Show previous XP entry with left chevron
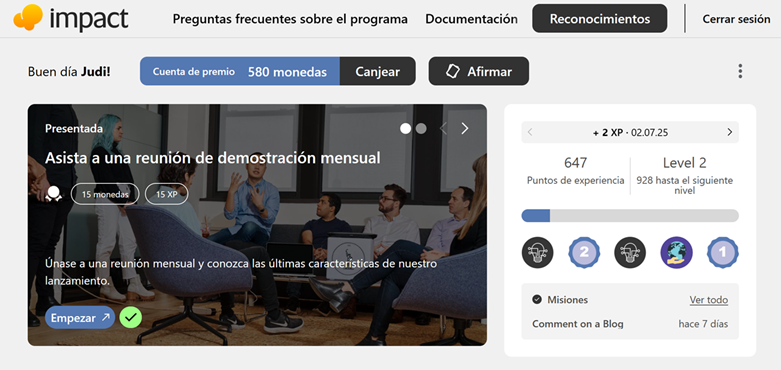Image resolution: width=781 pixels, height=370 pixels. tap(530, 132)
